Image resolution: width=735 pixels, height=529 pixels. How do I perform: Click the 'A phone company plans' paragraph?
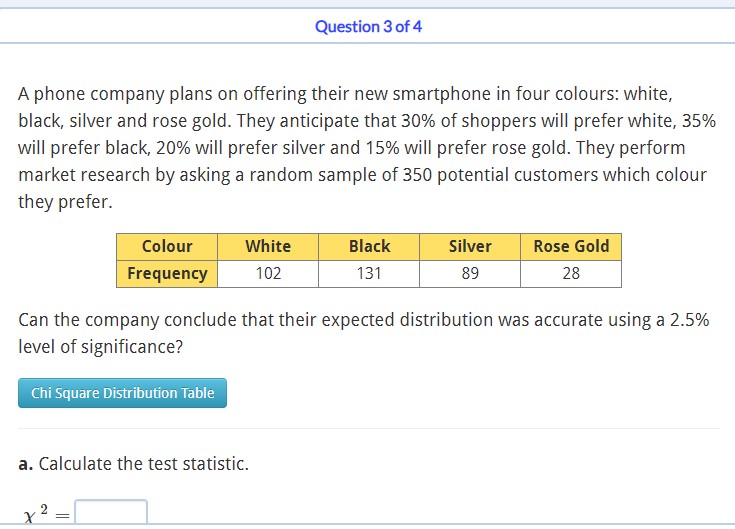(367, 148)
